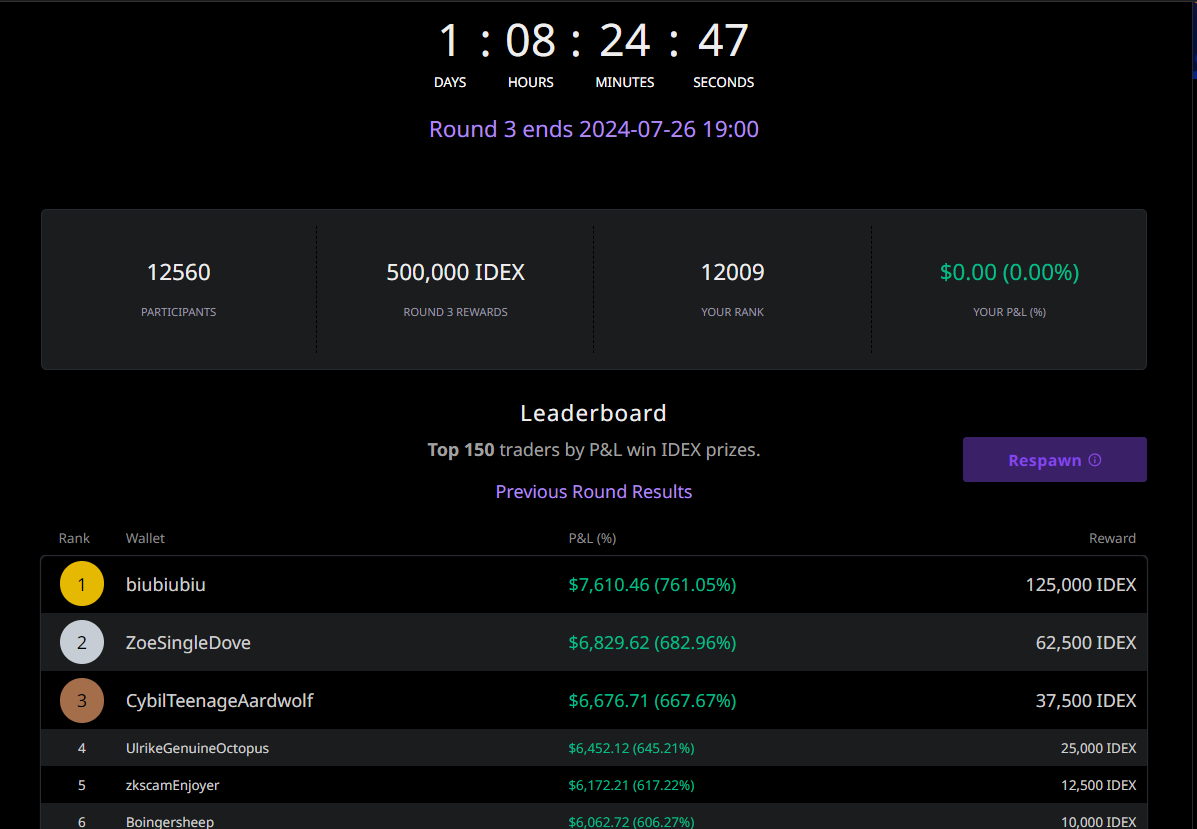The image size is (1197, 829).
Task: Click the YOUR RANK label
Action: pyautogui.click(x=733, y=311)
